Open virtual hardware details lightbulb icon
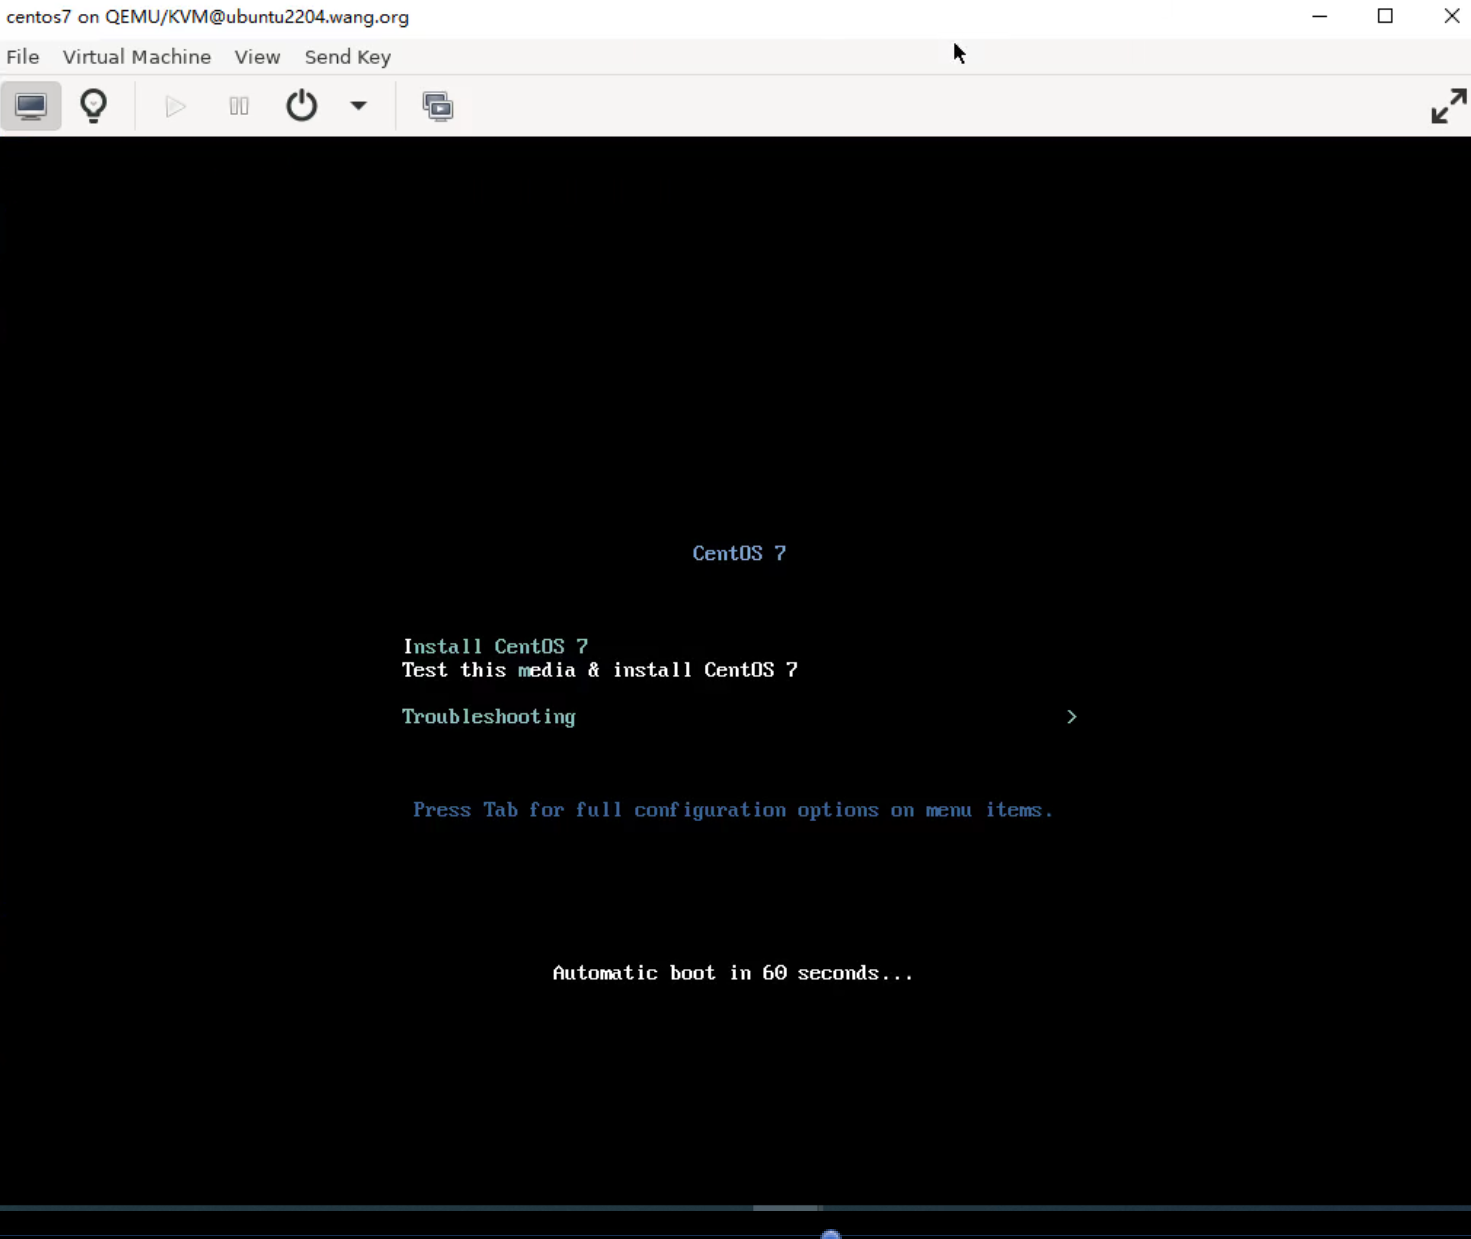This screenshot has height=1239, width=1471. [93, 106]
